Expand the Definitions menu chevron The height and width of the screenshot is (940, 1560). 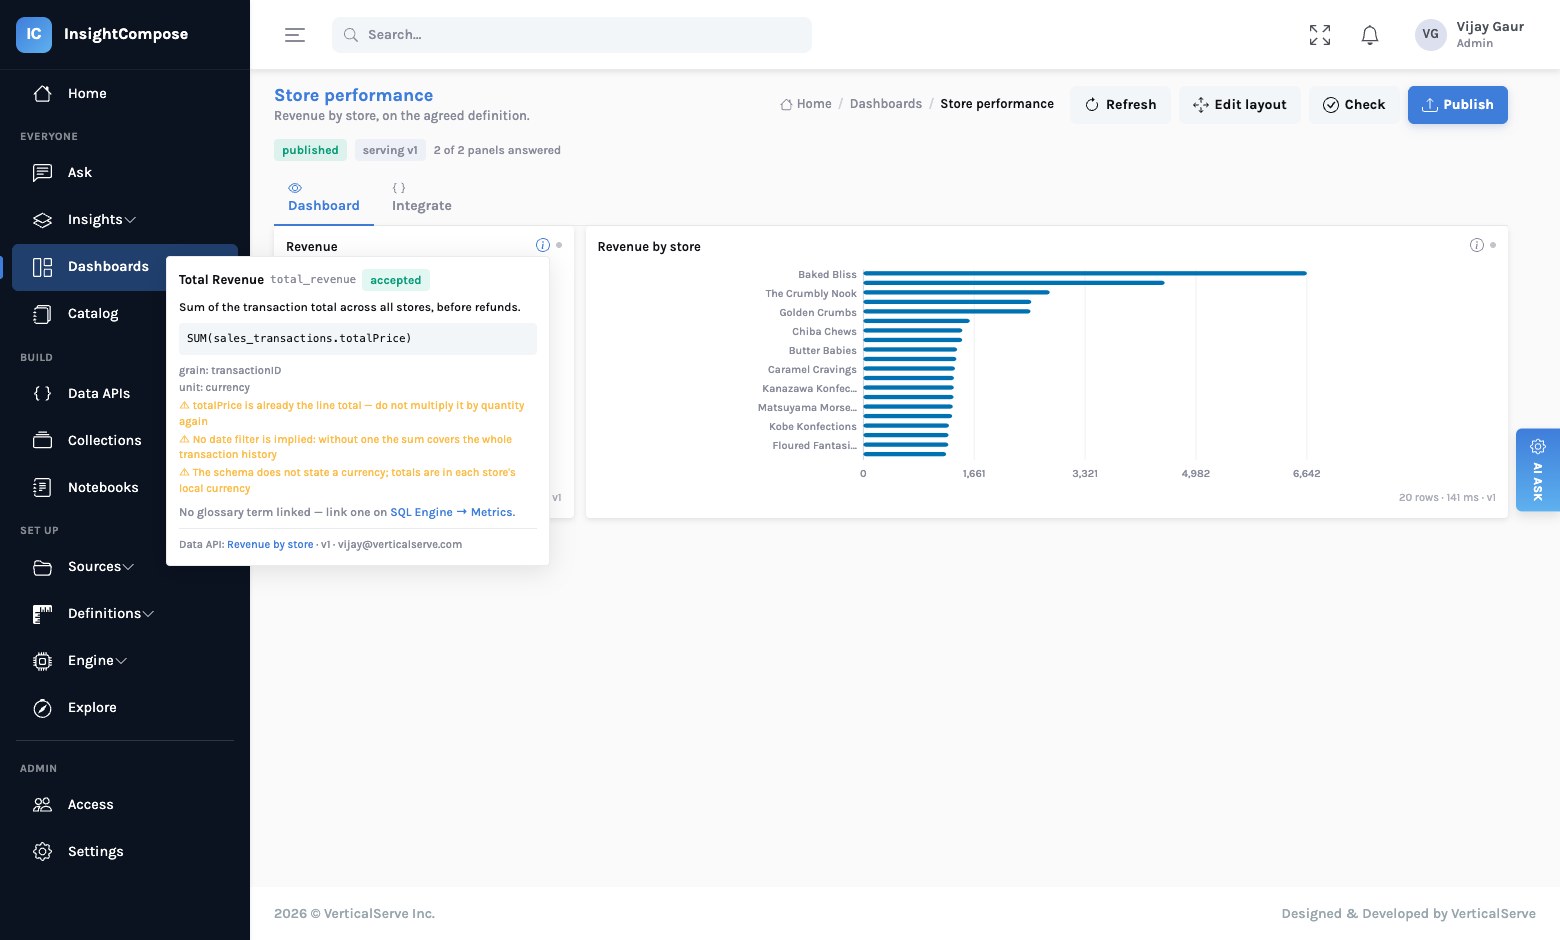tap(148, 614)
